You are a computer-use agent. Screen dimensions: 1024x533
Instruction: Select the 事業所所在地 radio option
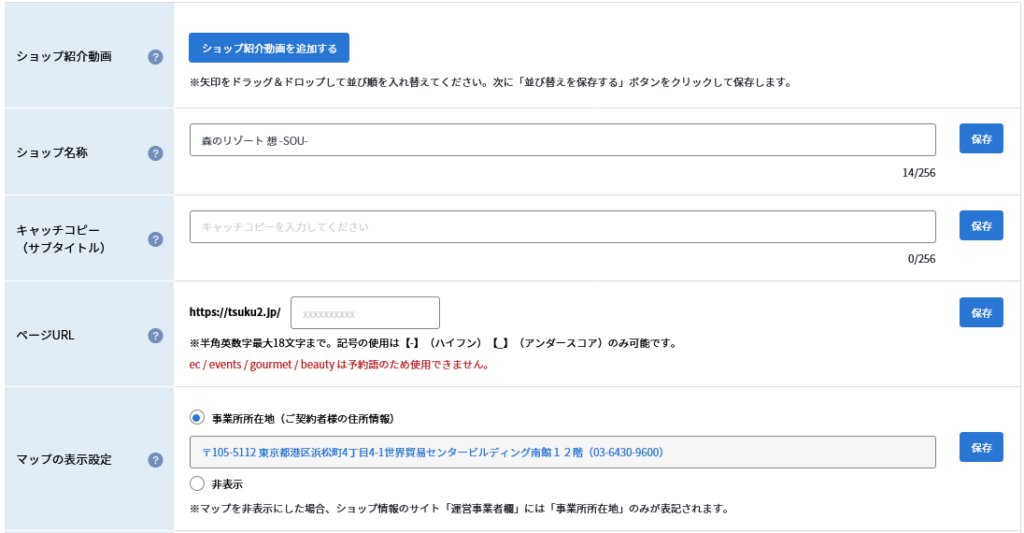pos(197,417)
